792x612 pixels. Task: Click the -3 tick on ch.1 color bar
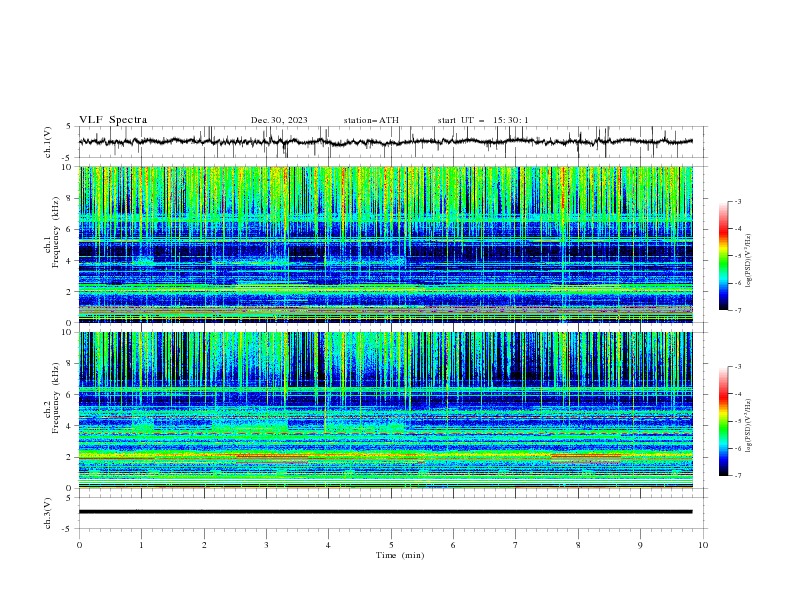point(737,201)
